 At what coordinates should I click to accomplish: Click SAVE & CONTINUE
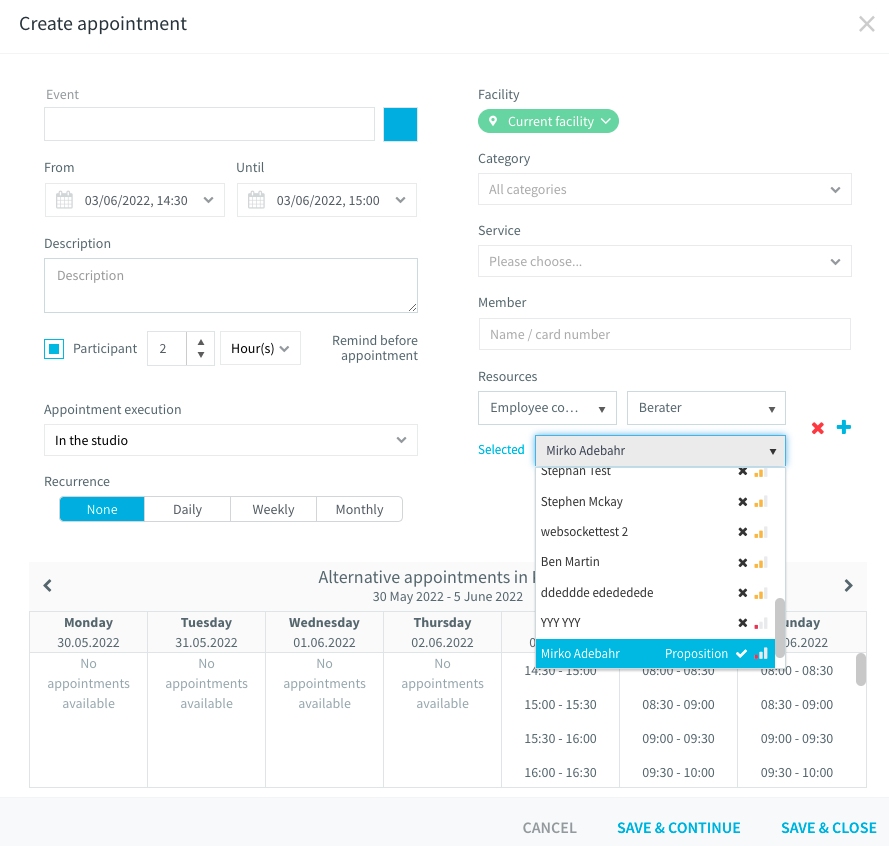pos(679,828)
